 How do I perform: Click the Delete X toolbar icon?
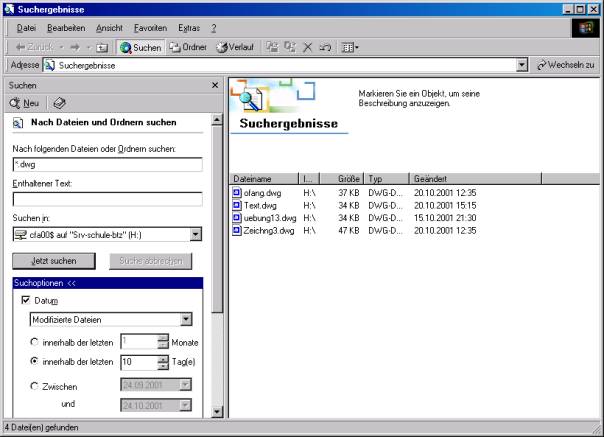click(307, 47)
